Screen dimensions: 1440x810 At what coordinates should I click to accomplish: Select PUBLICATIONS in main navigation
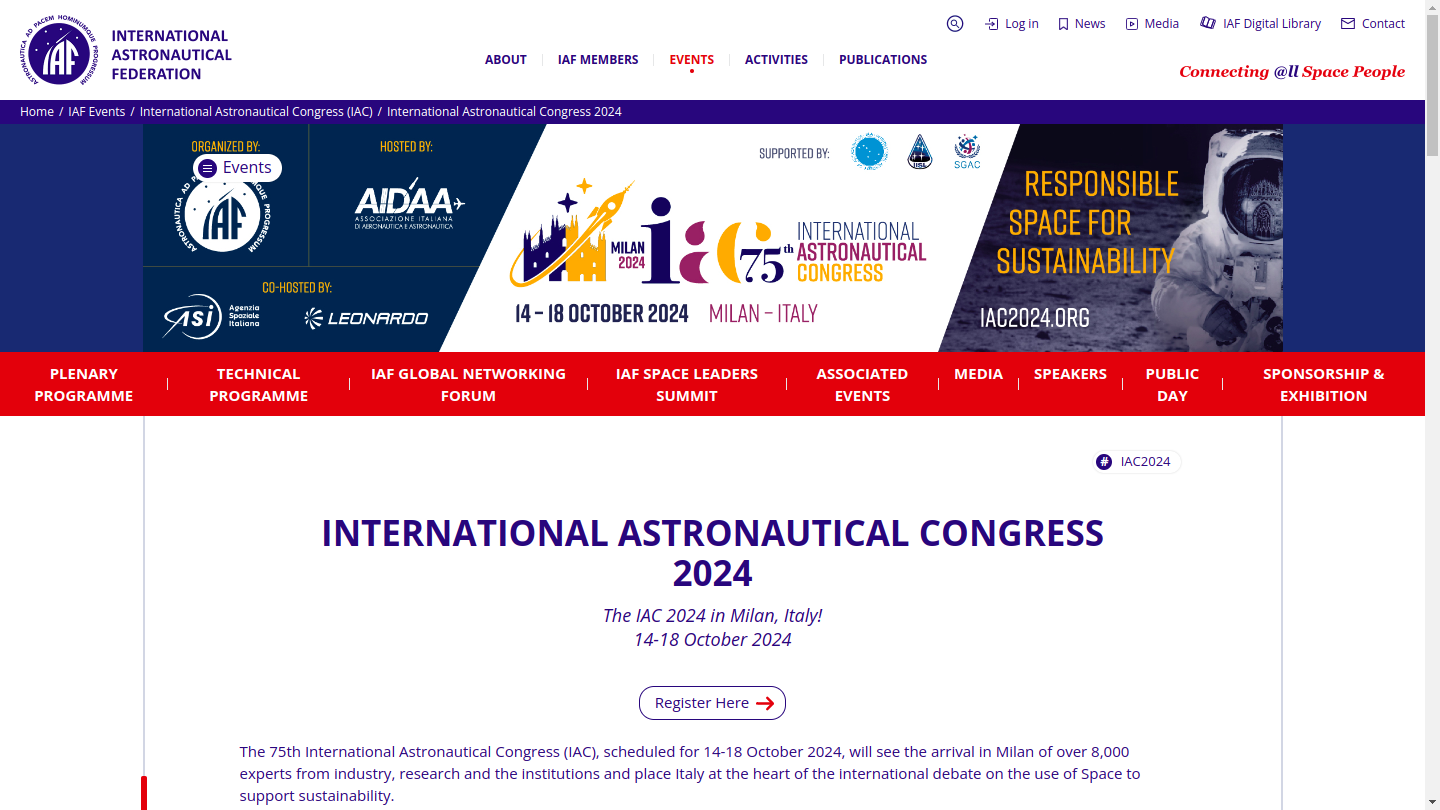click(x=883, y=60)
